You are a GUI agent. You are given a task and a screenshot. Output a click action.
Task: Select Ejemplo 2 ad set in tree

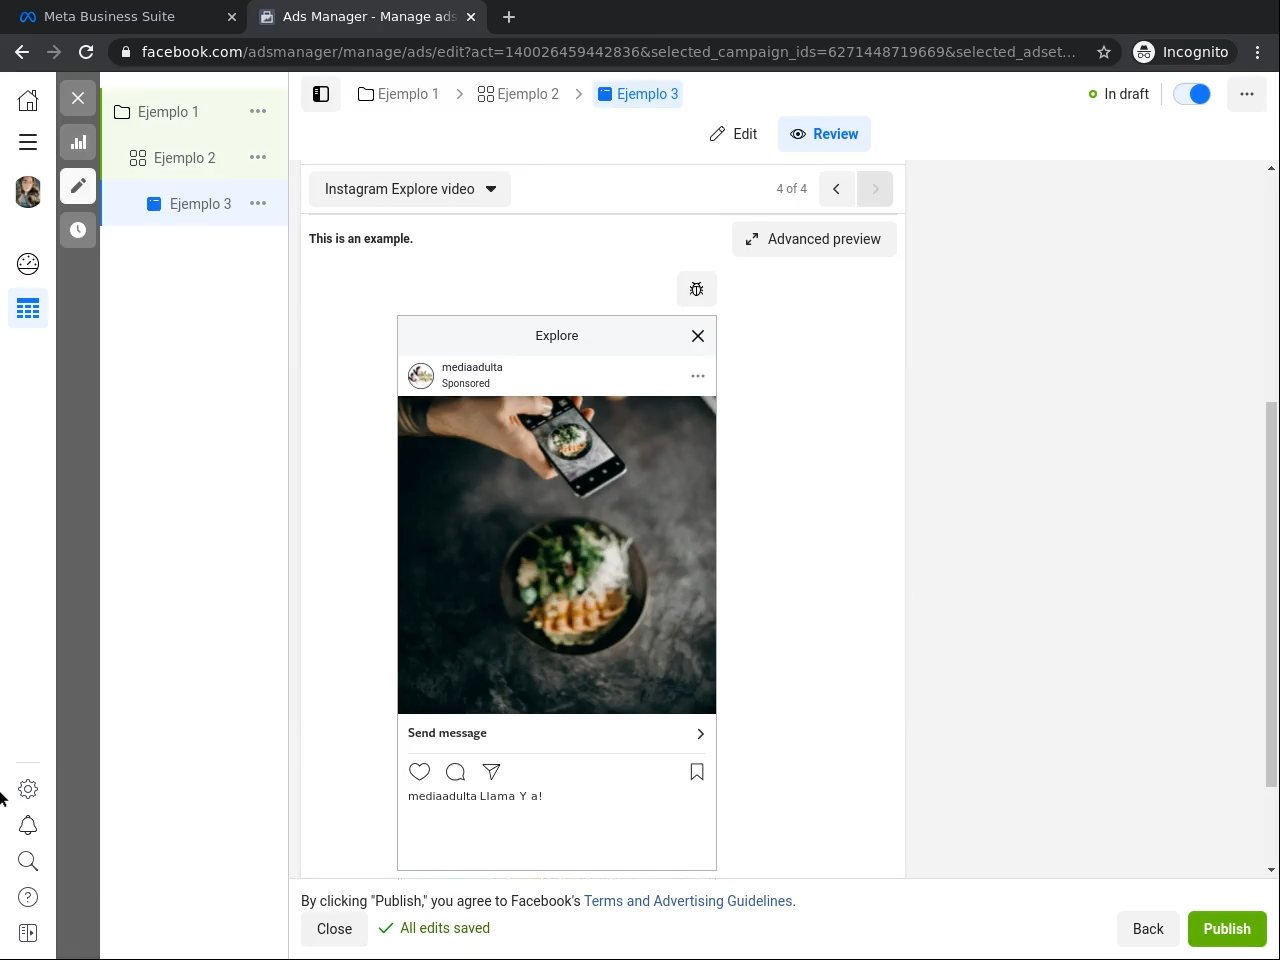click(184, 158)
